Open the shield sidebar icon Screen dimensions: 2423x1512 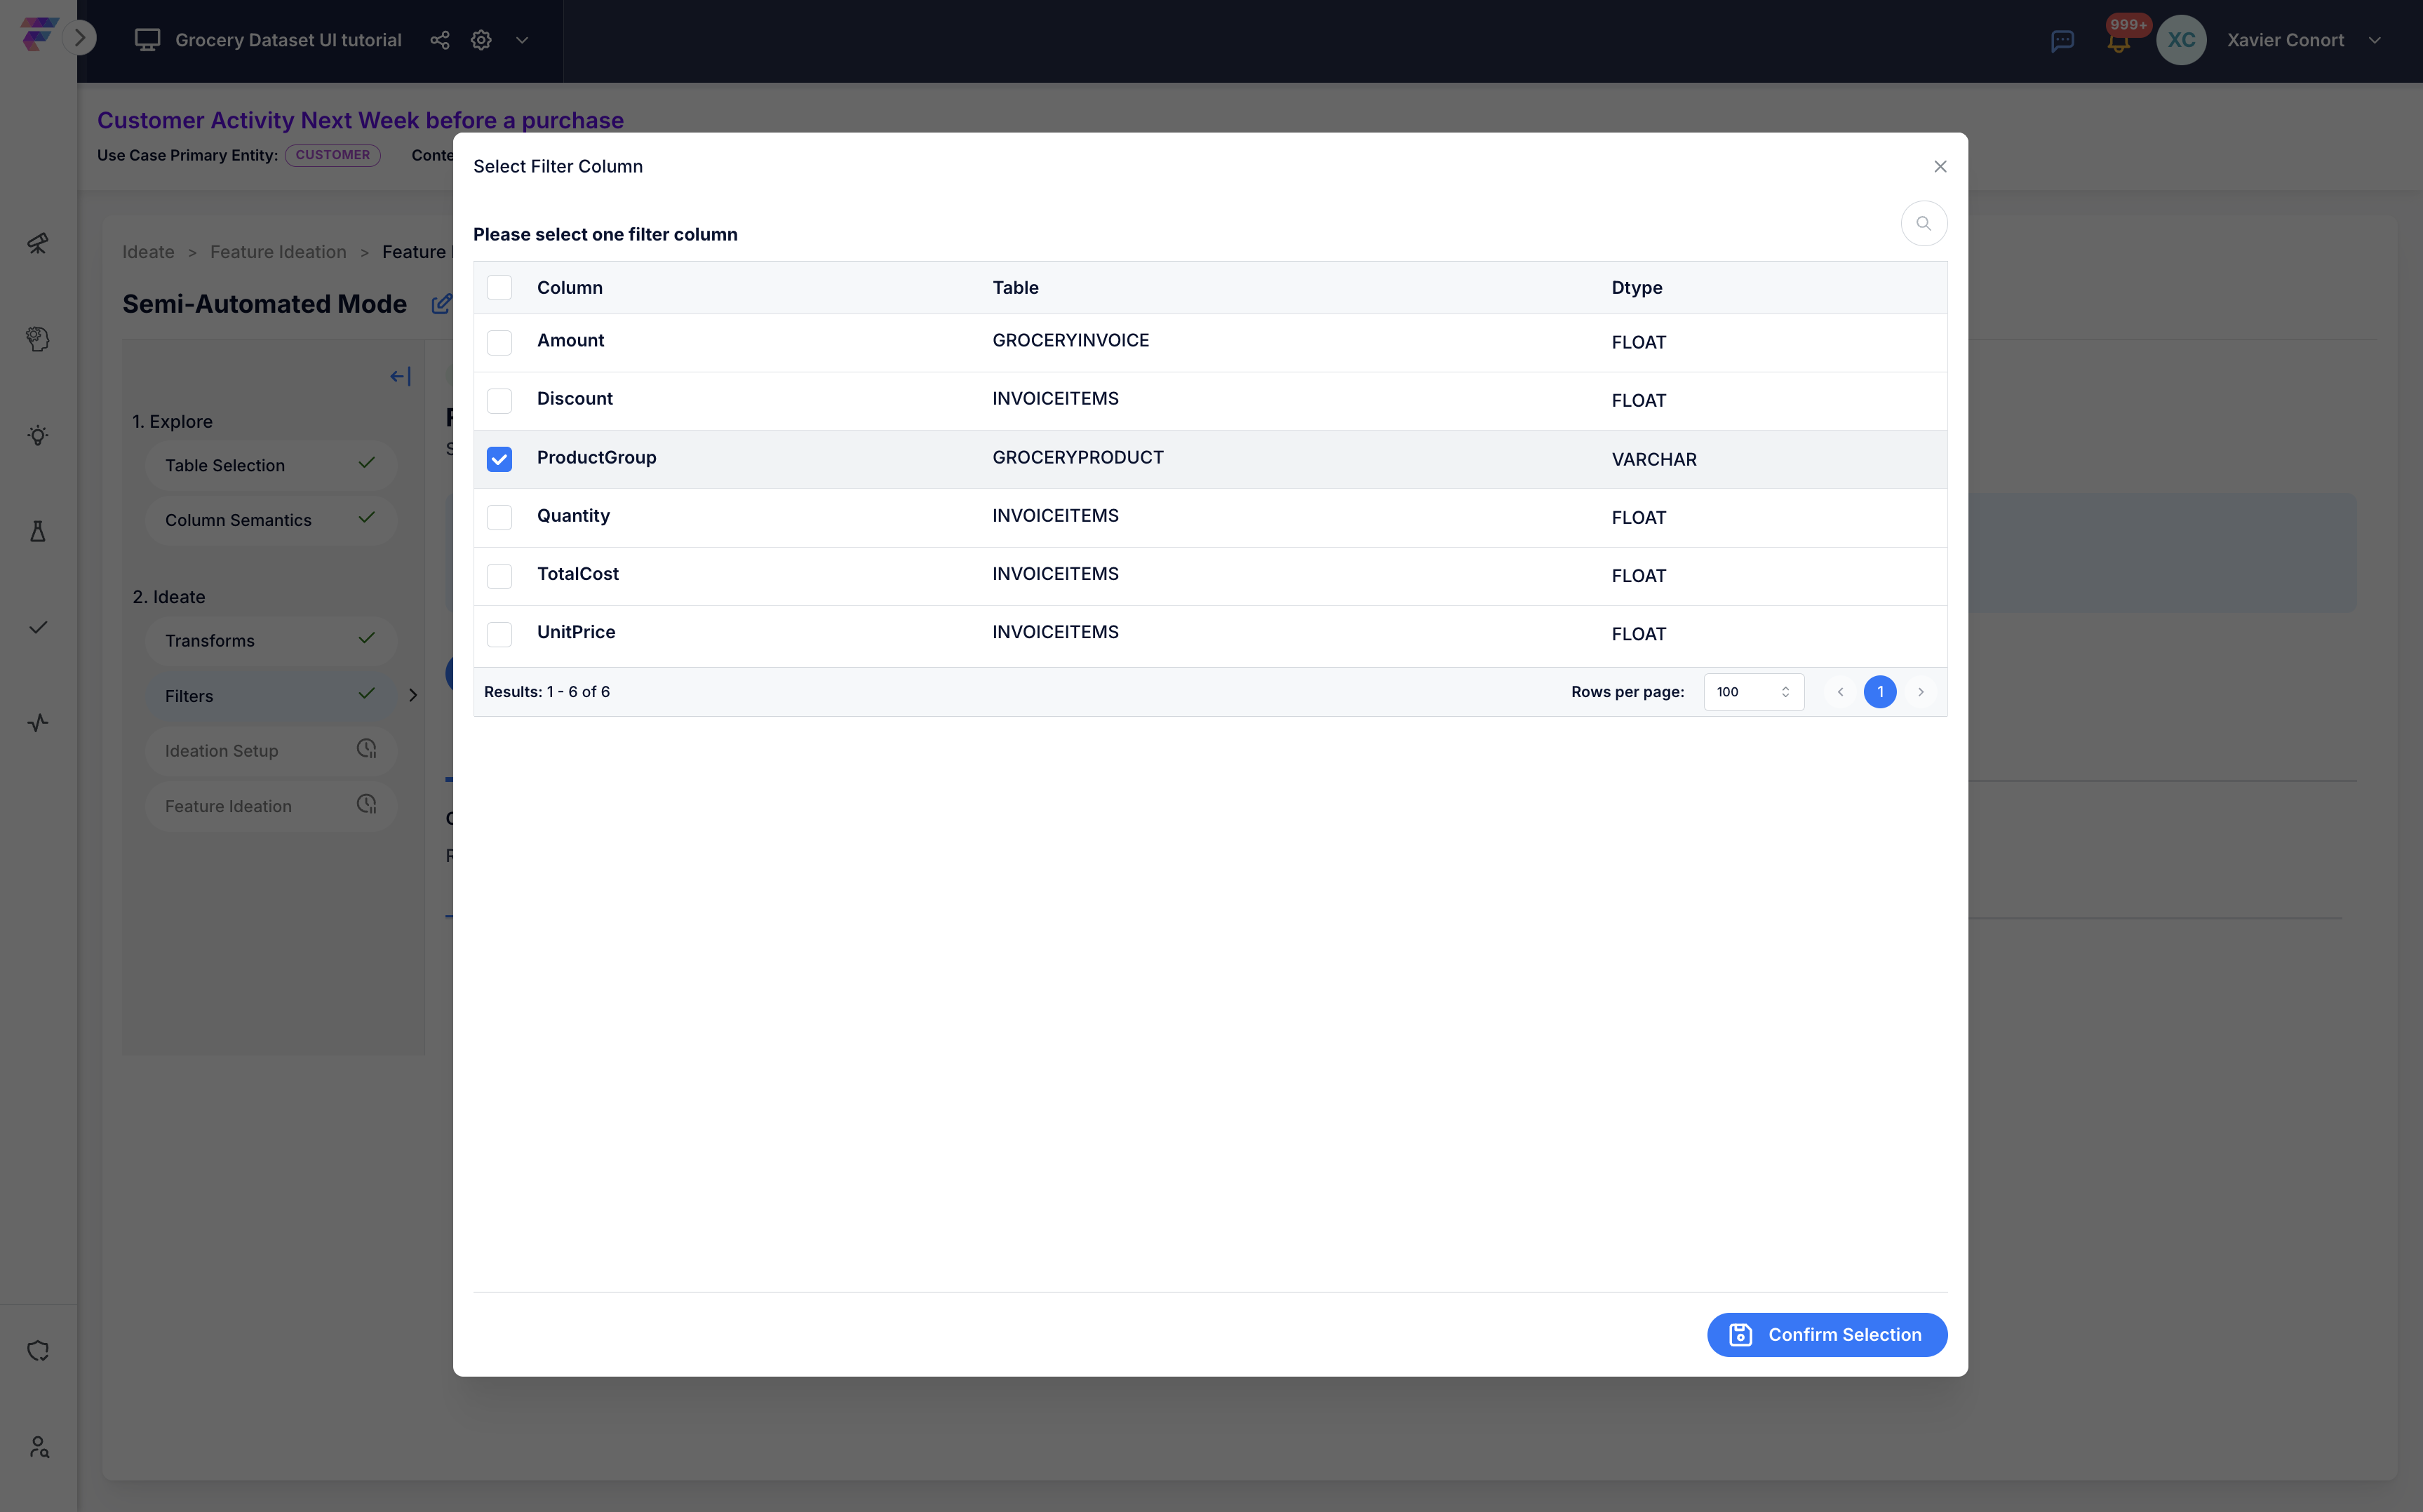point(38,1351)
